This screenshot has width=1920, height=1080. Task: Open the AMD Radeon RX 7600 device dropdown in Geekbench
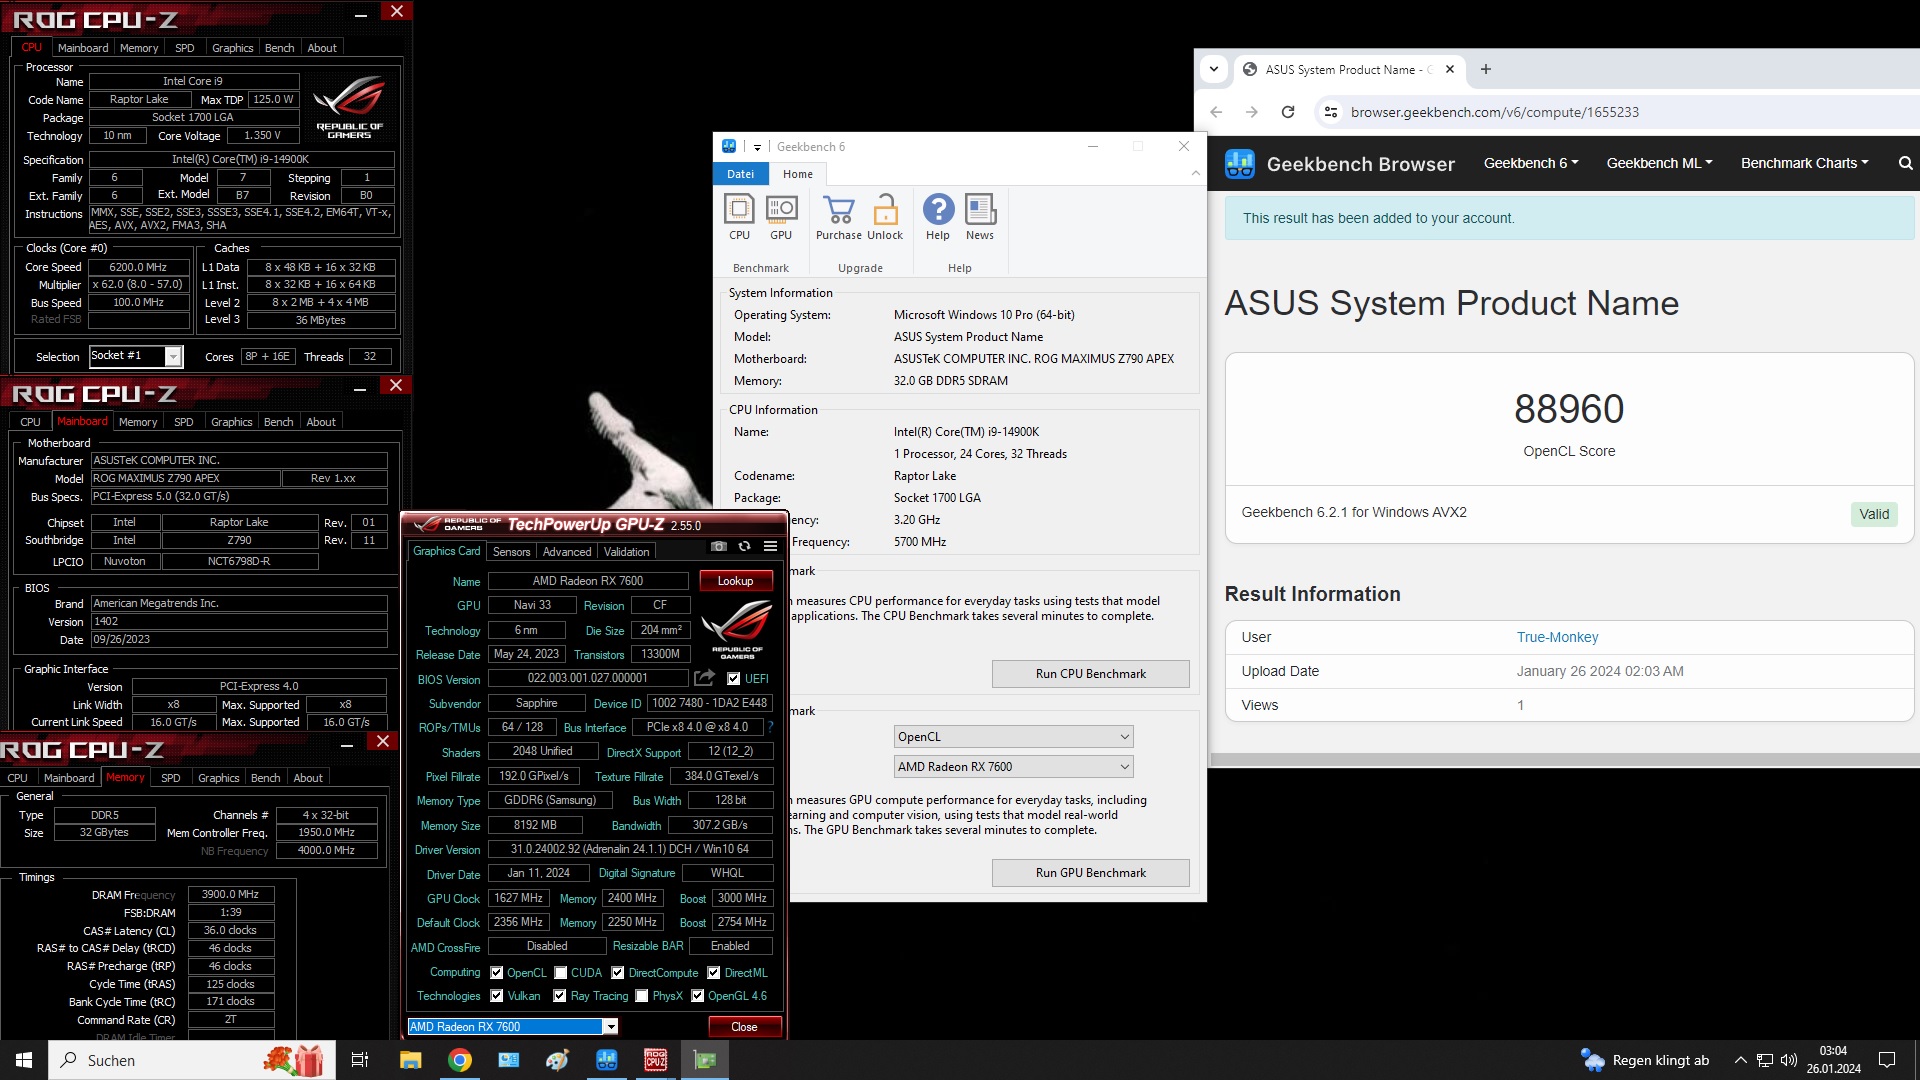[1013, 767]
